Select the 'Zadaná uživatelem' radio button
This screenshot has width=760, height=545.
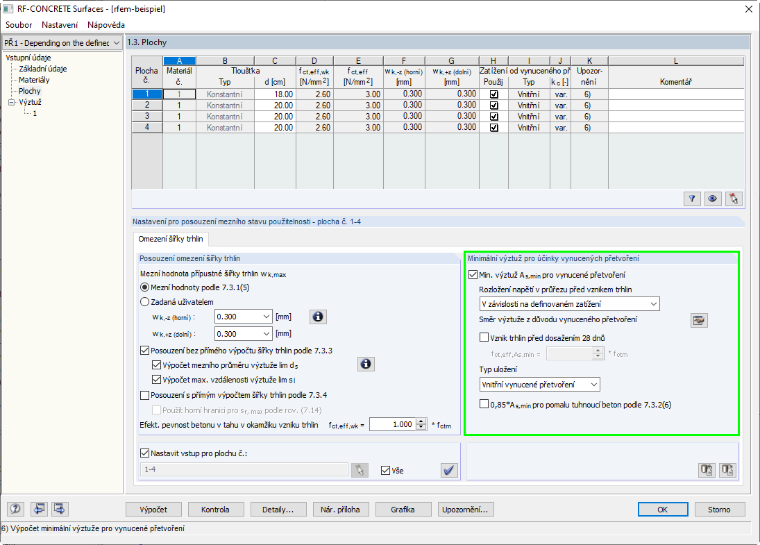(x=144, y=302)
